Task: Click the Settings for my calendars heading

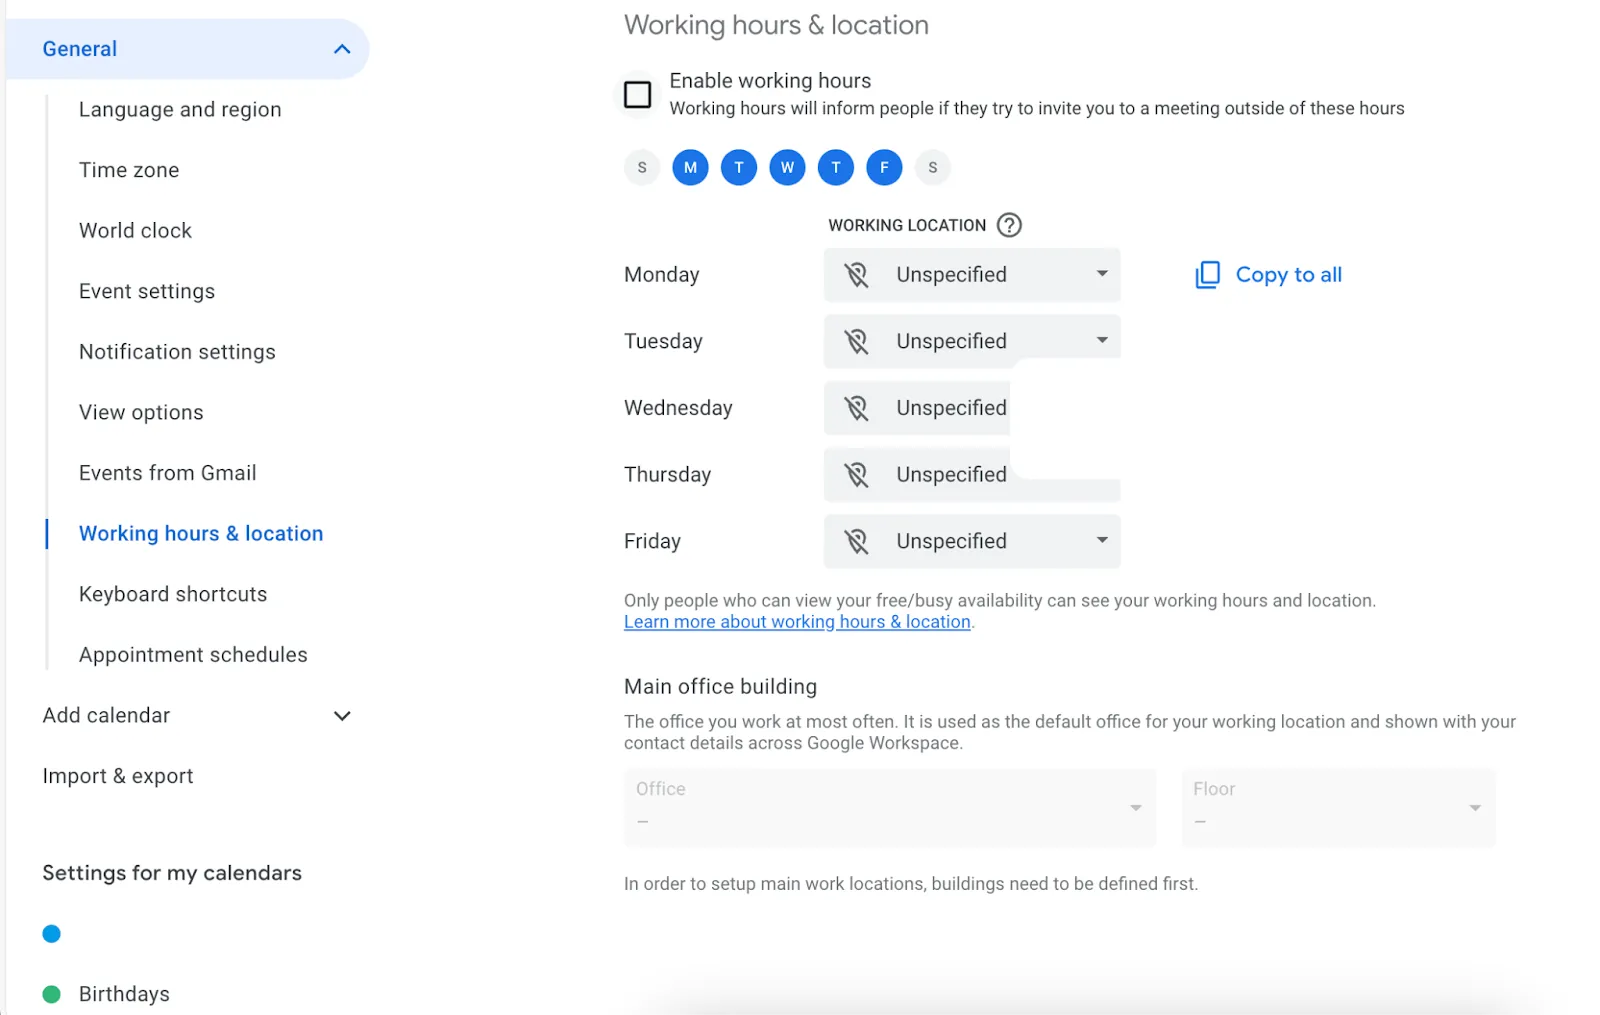Action: point(172,873)
